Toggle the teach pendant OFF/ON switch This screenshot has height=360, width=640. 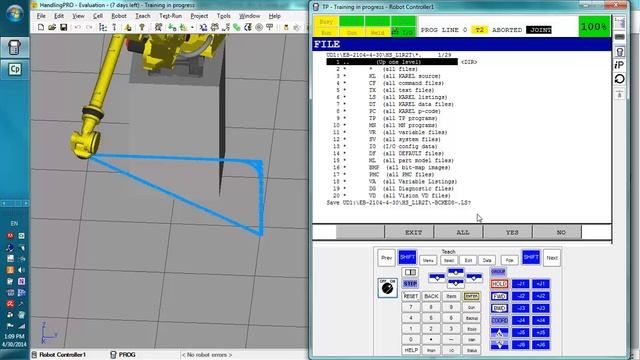pyautogui.click(x=387, y=288)
